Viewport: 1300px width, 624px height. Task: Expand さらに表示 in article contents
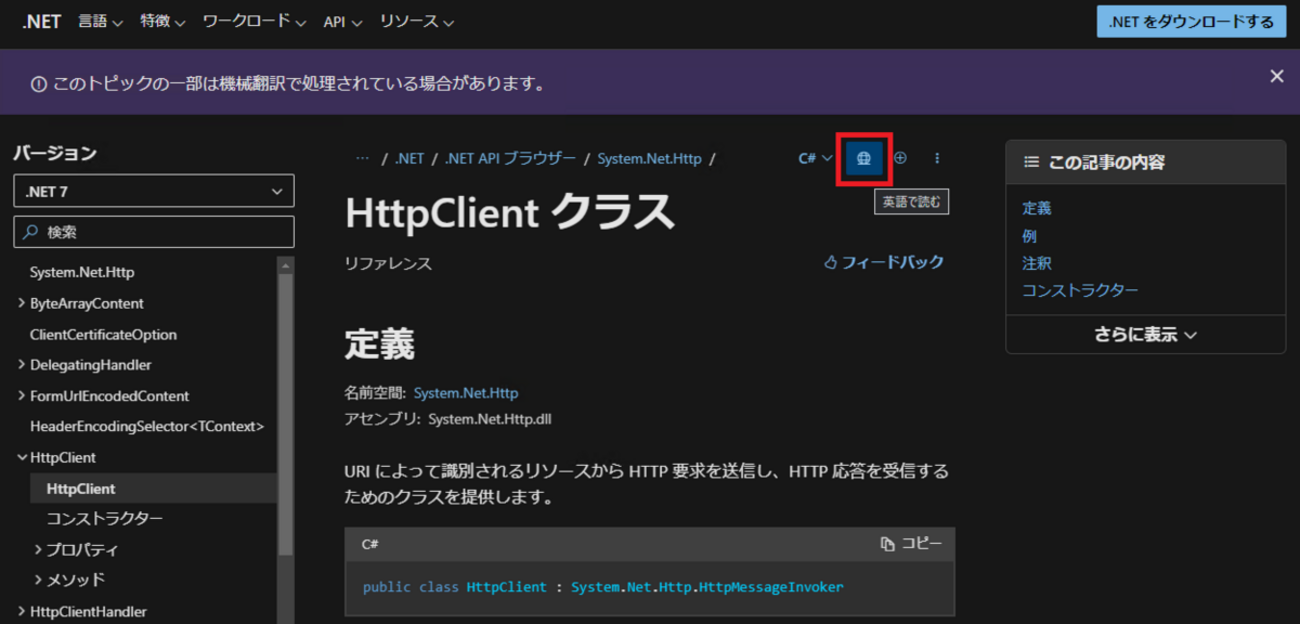[x=1145, y=335]
